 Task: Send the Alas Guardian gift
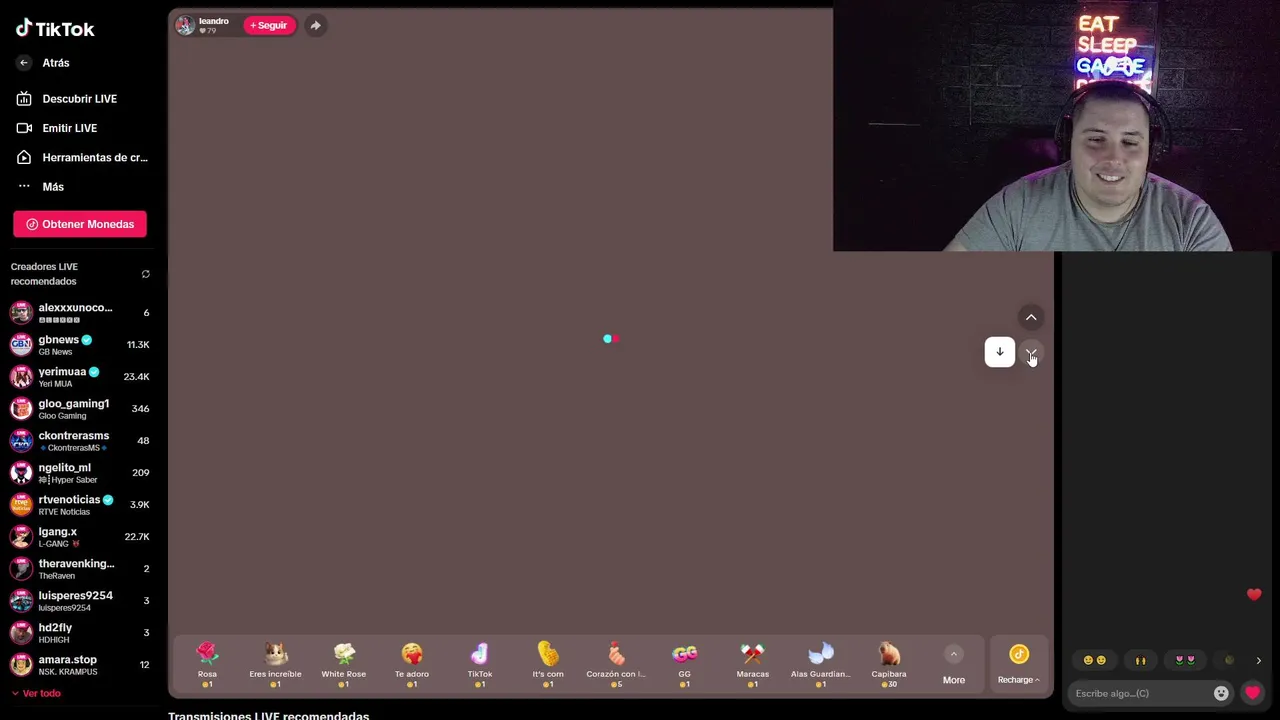820,665
